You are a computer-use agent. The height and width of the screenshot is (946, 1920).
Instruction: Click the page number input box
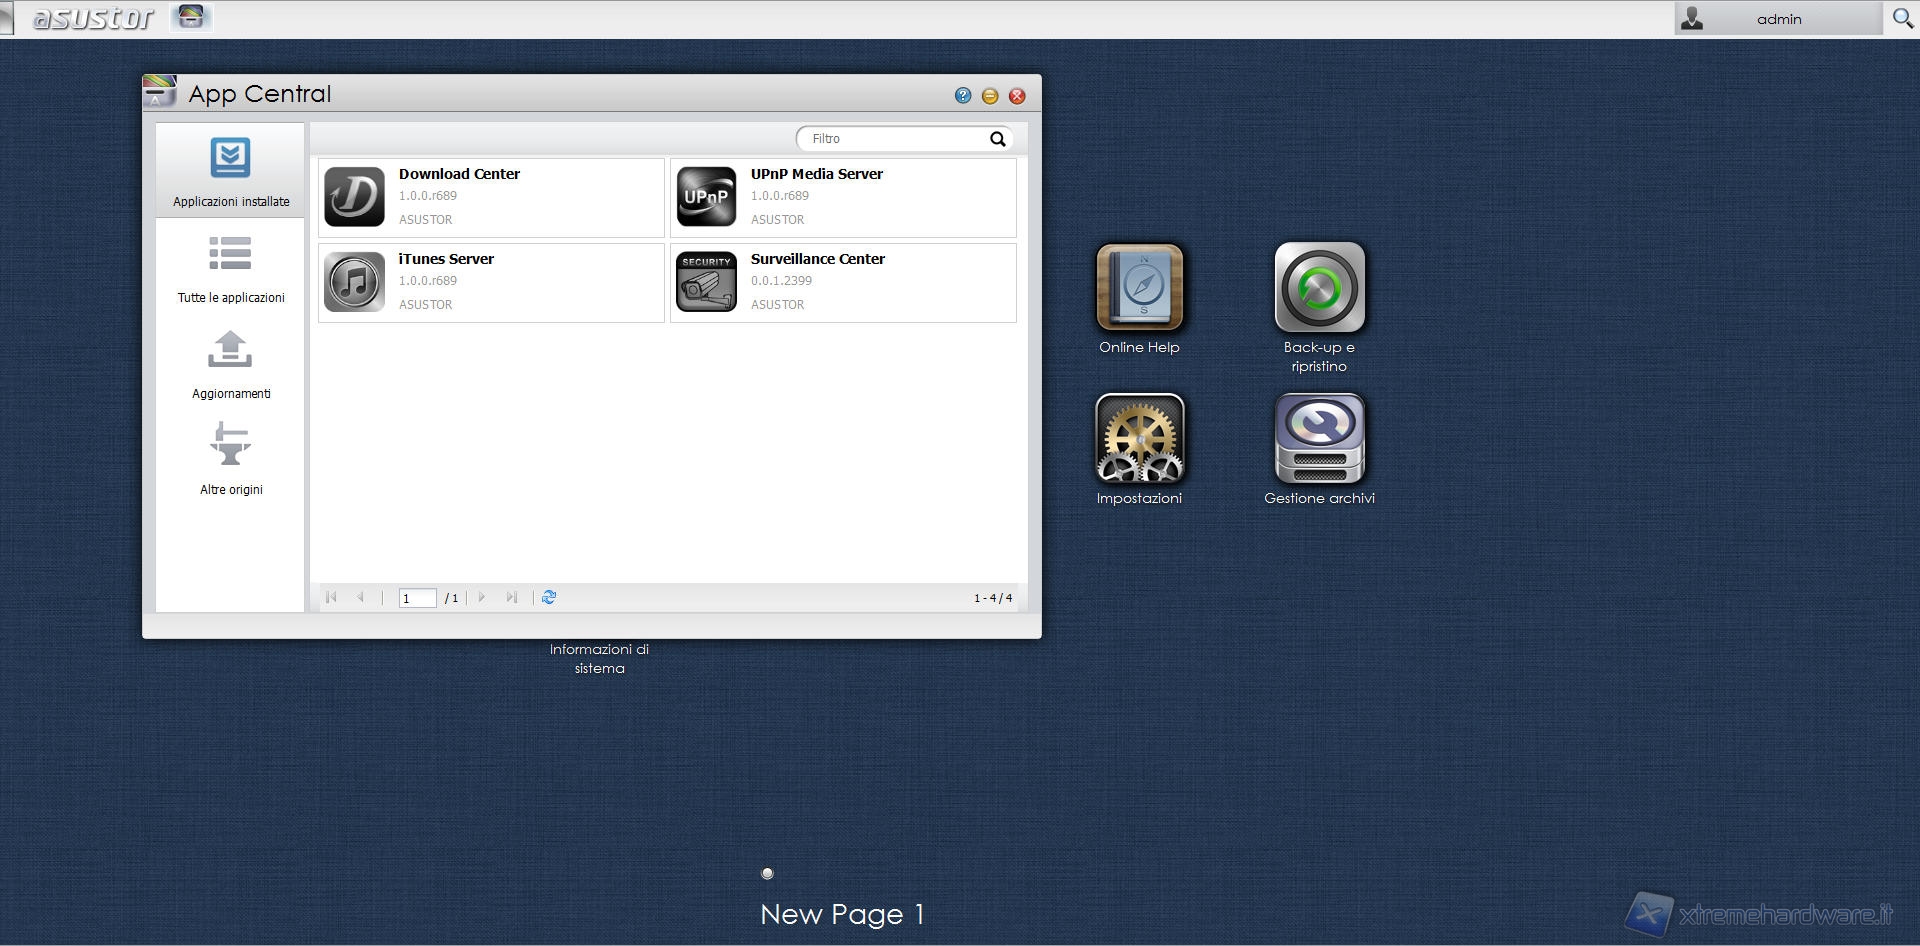(416, 598)
